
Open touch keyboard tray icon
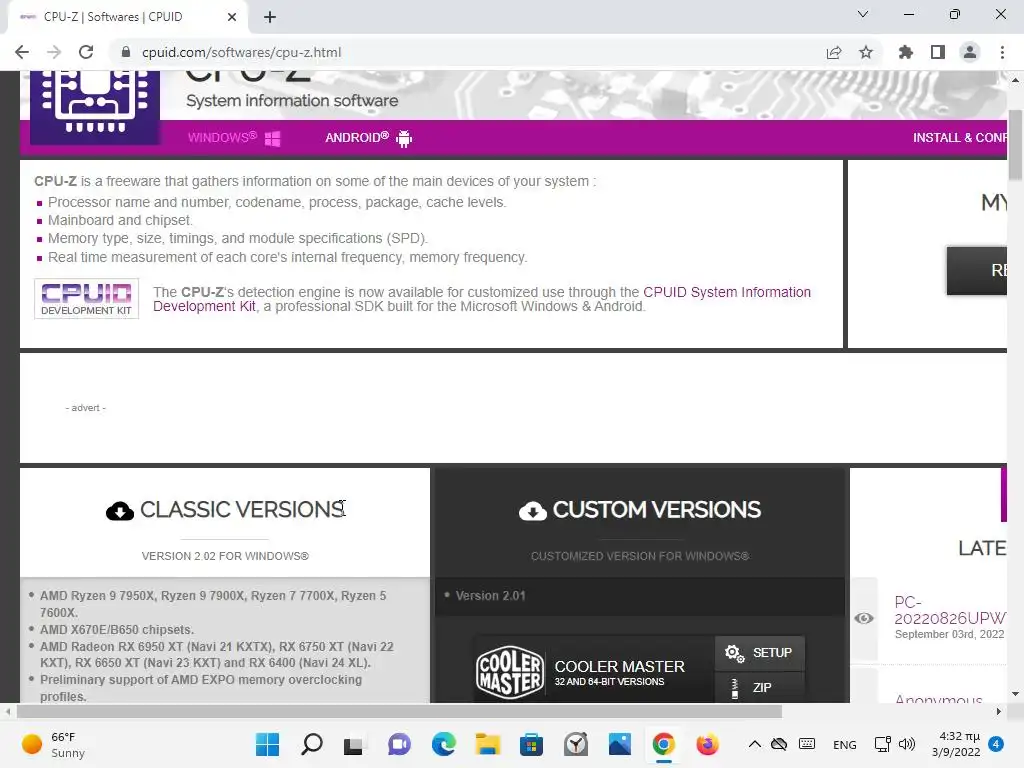click(807, 744)
